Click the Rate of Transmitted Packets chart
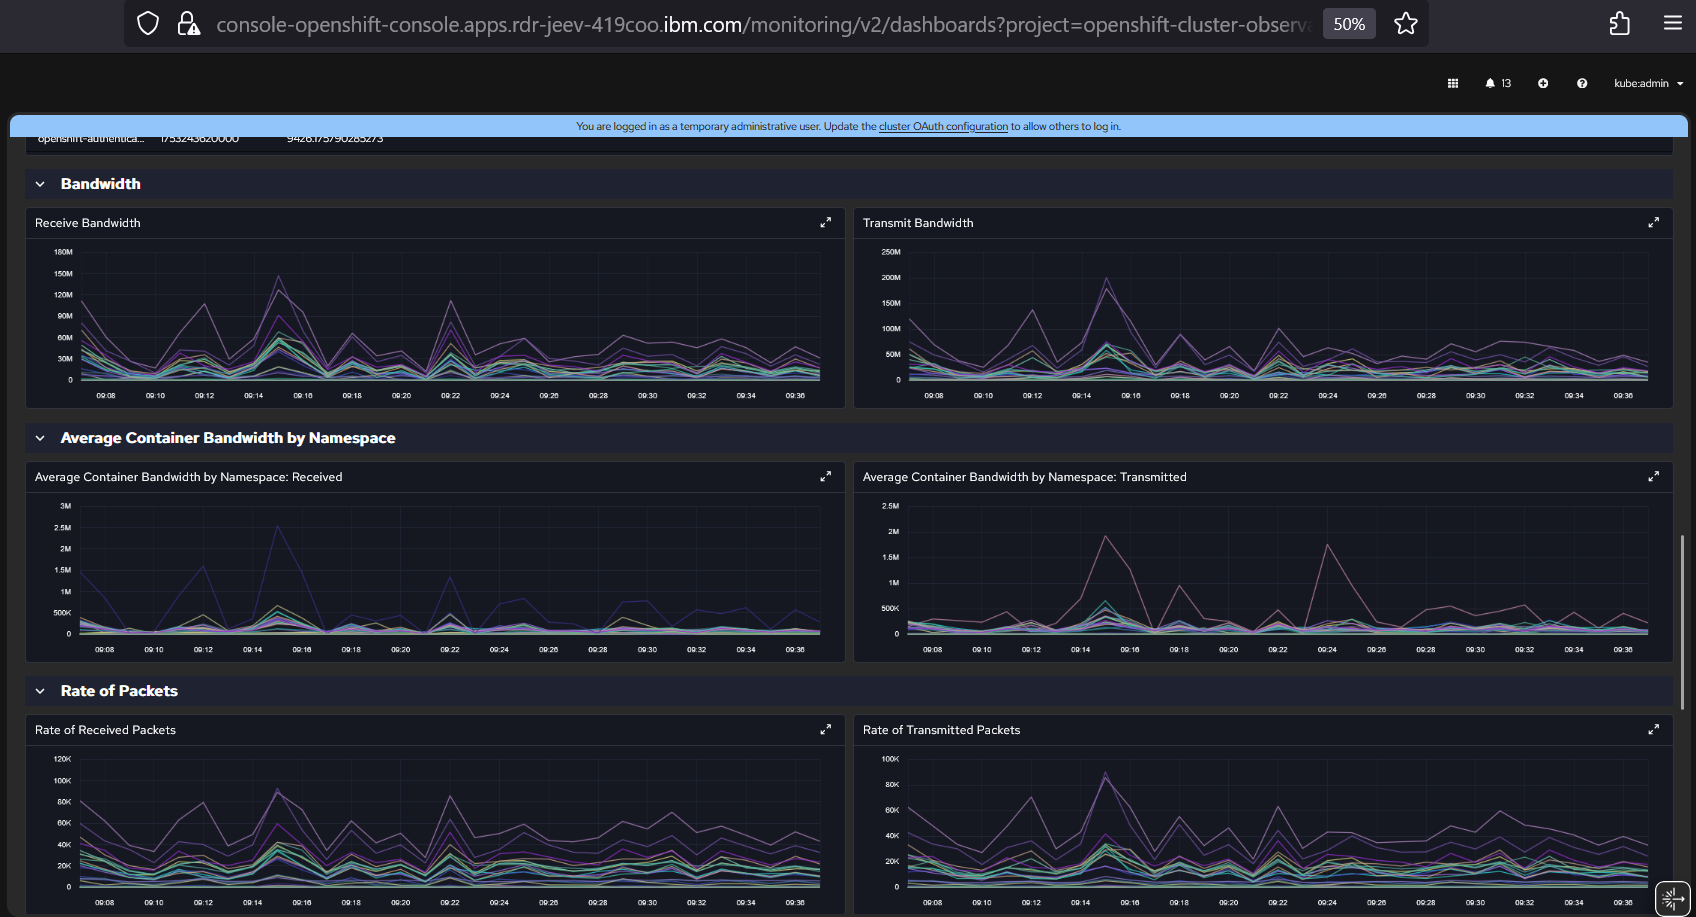Image resolution: width=1696 pixels, height=917 pixels. coord(1278,823)
